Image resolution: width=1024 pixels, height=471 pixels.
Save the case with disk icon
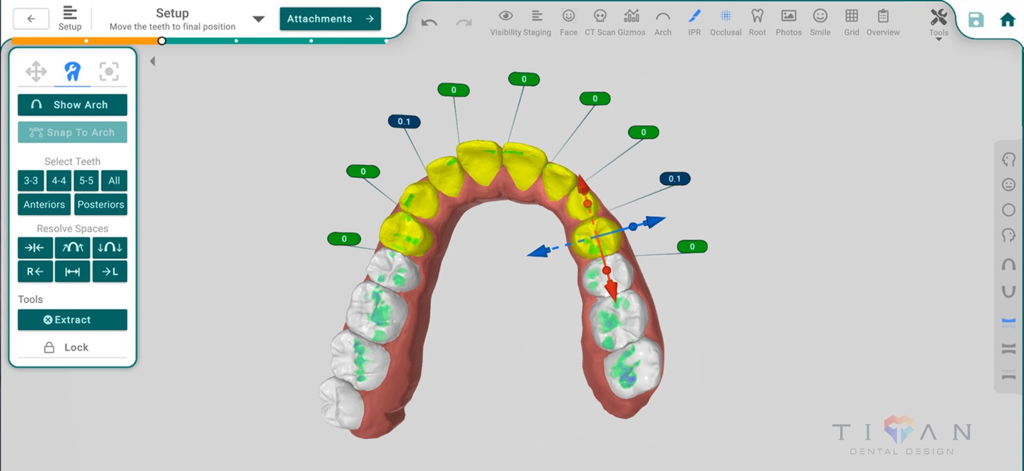pyautogui.click(x=976, y=20)
